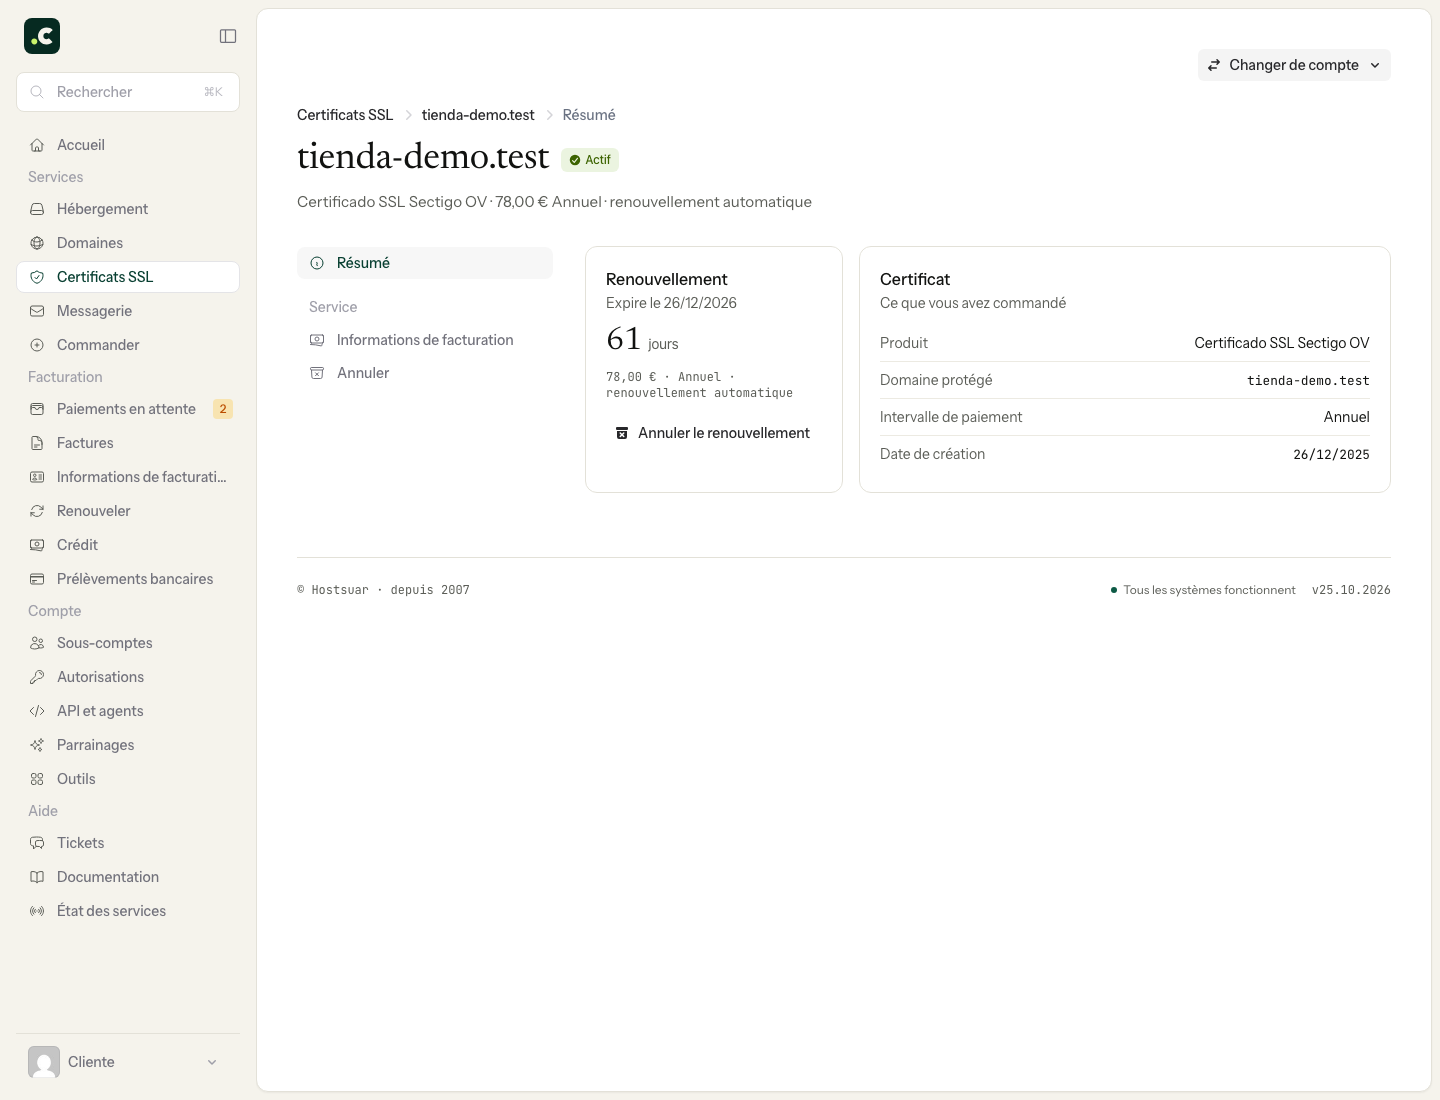
Task: Select the Annuler service tab
Action: tap(425, 373)
